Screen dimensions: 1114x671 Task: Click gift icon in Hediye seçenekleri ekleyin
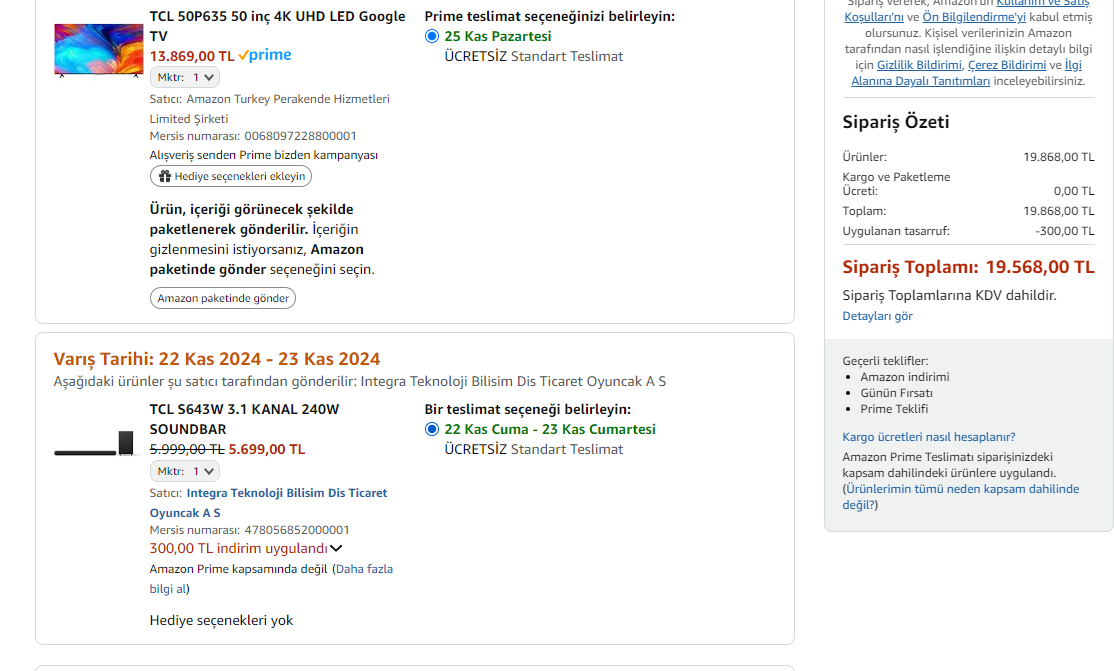point(165,176)
